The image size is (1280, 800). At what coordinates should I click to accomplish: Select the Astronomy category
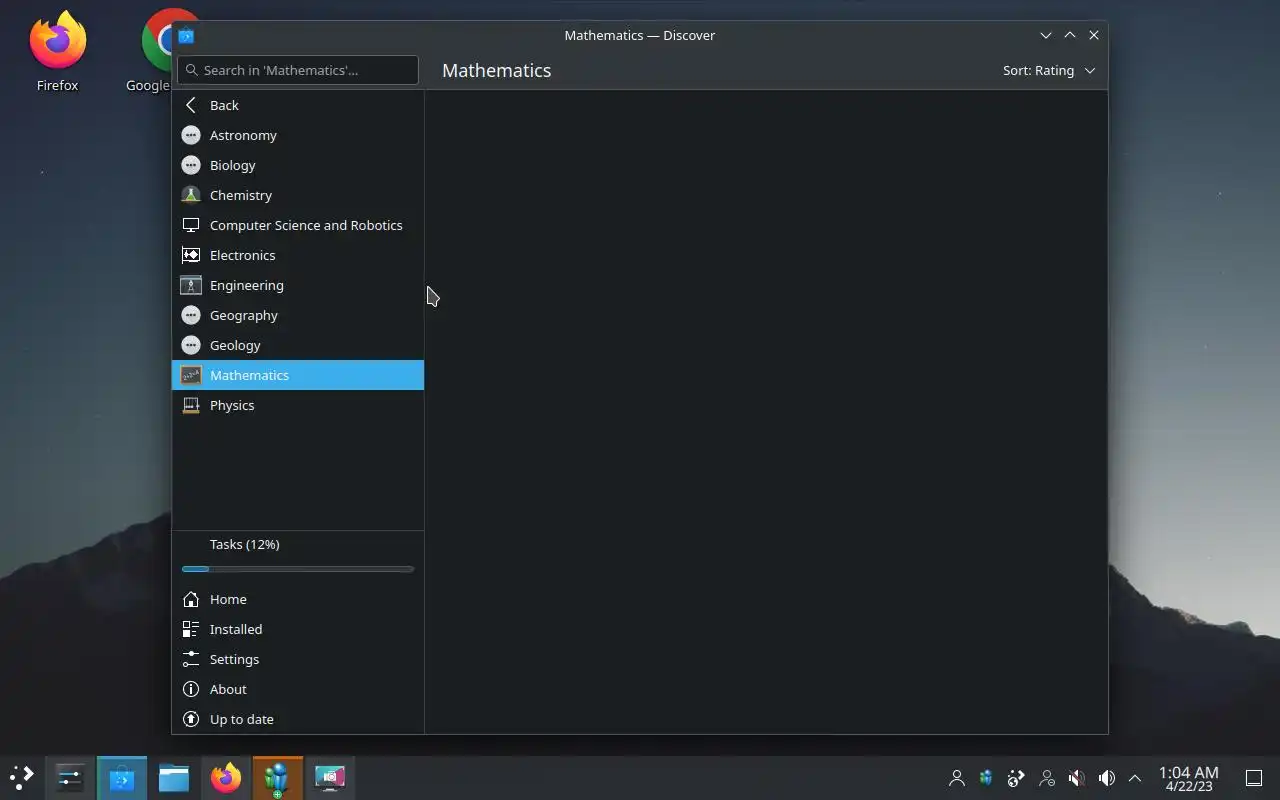[298, 135]
